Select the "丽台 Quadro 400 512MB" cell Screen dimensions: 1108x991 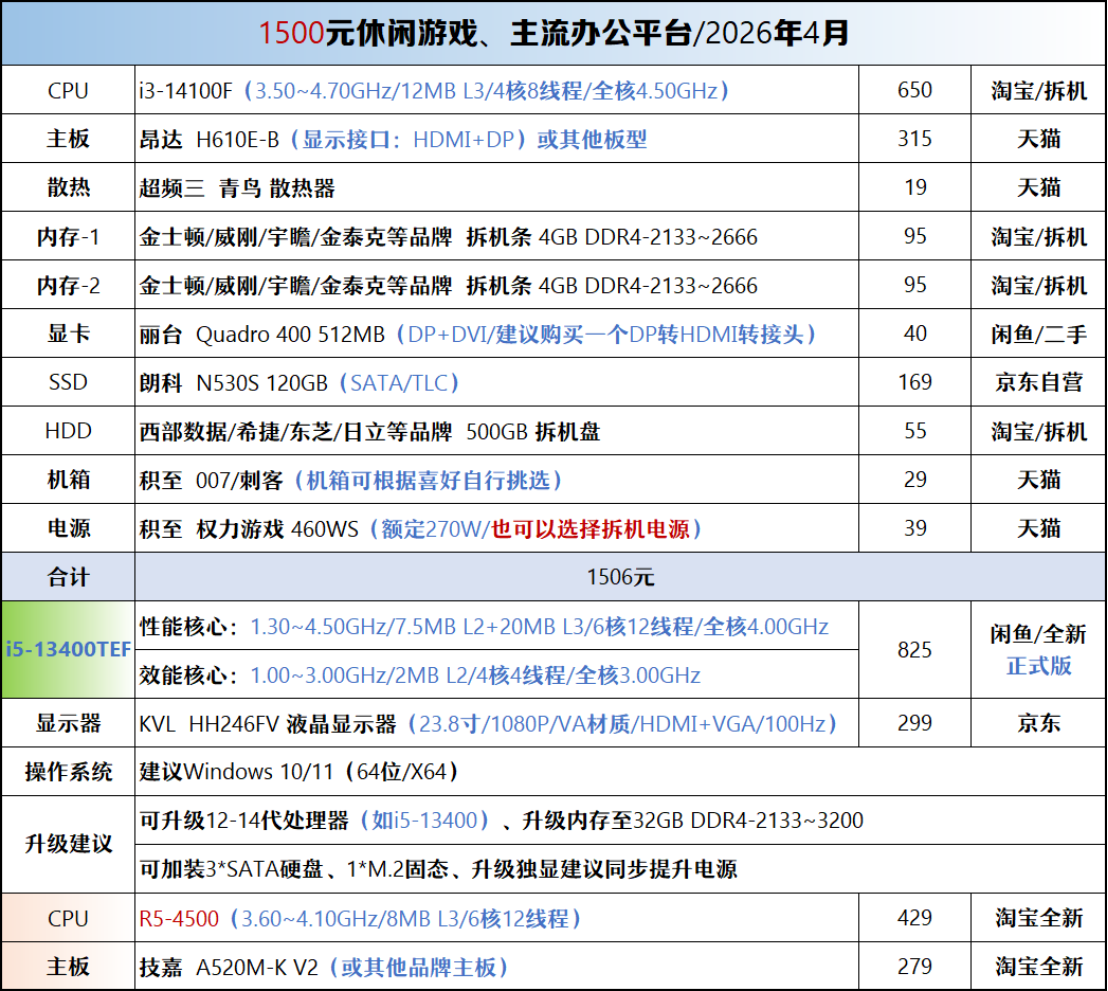[x=497, y=334]
